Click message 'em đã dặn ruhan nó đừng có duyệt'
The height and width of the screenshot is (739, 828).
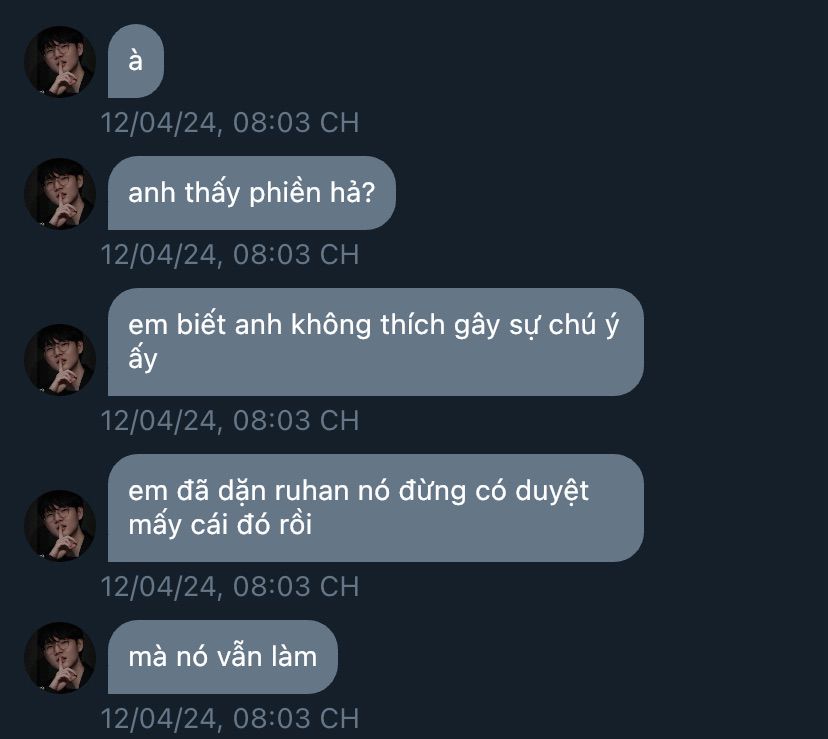[375, 508]
